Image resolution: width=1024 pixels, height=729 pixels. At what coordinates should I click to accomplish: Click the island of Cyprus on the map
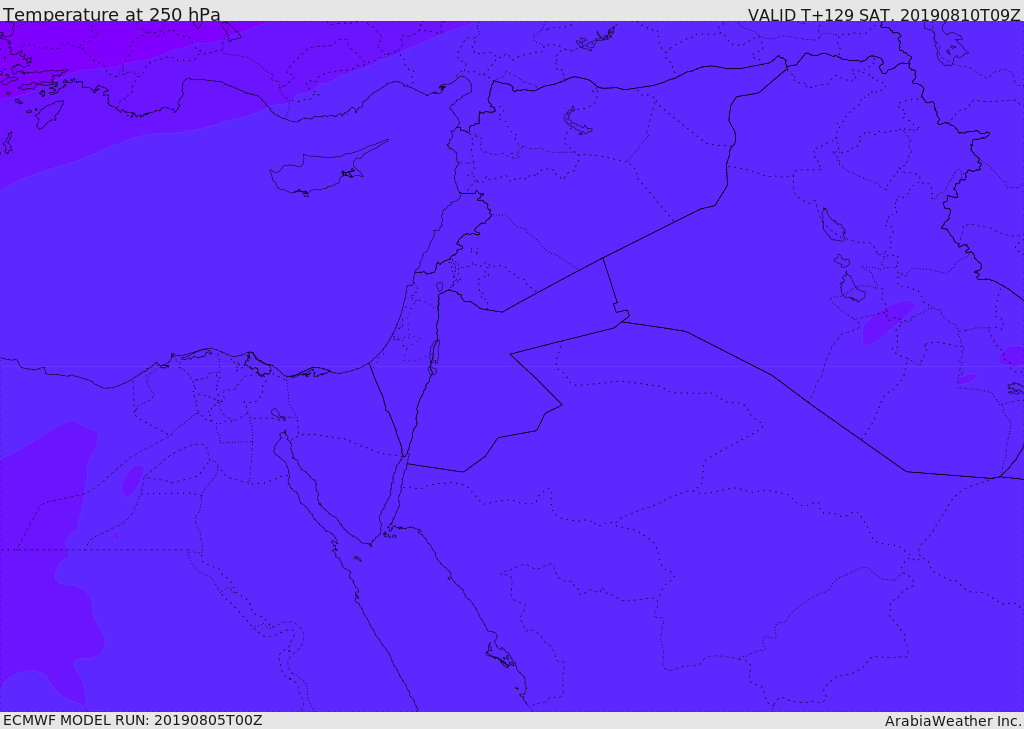325,171
